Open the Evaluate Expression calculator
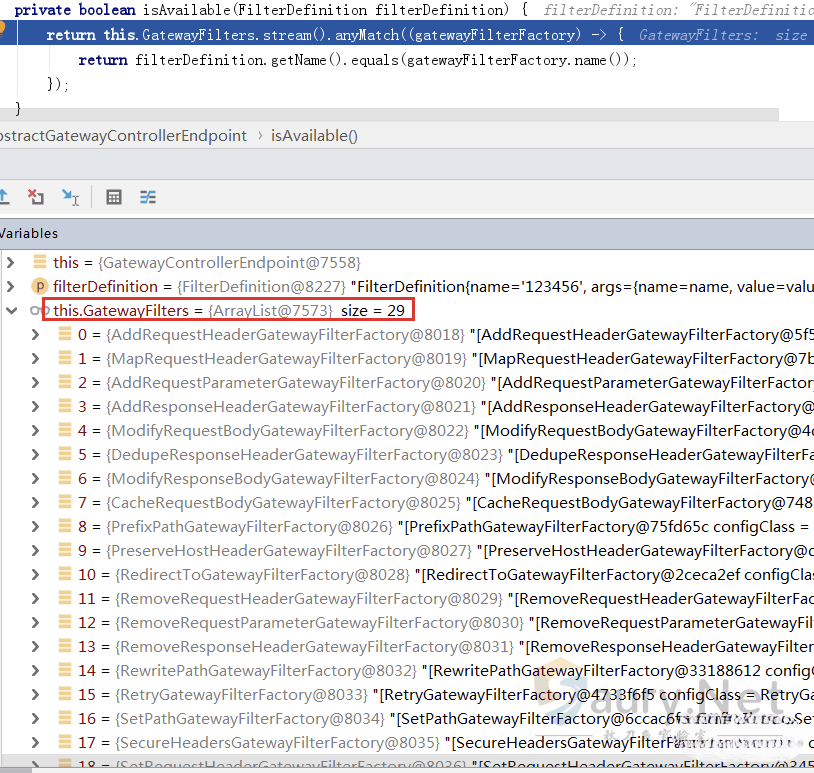Screen dimensions: 814x773 tap(114, 197)
